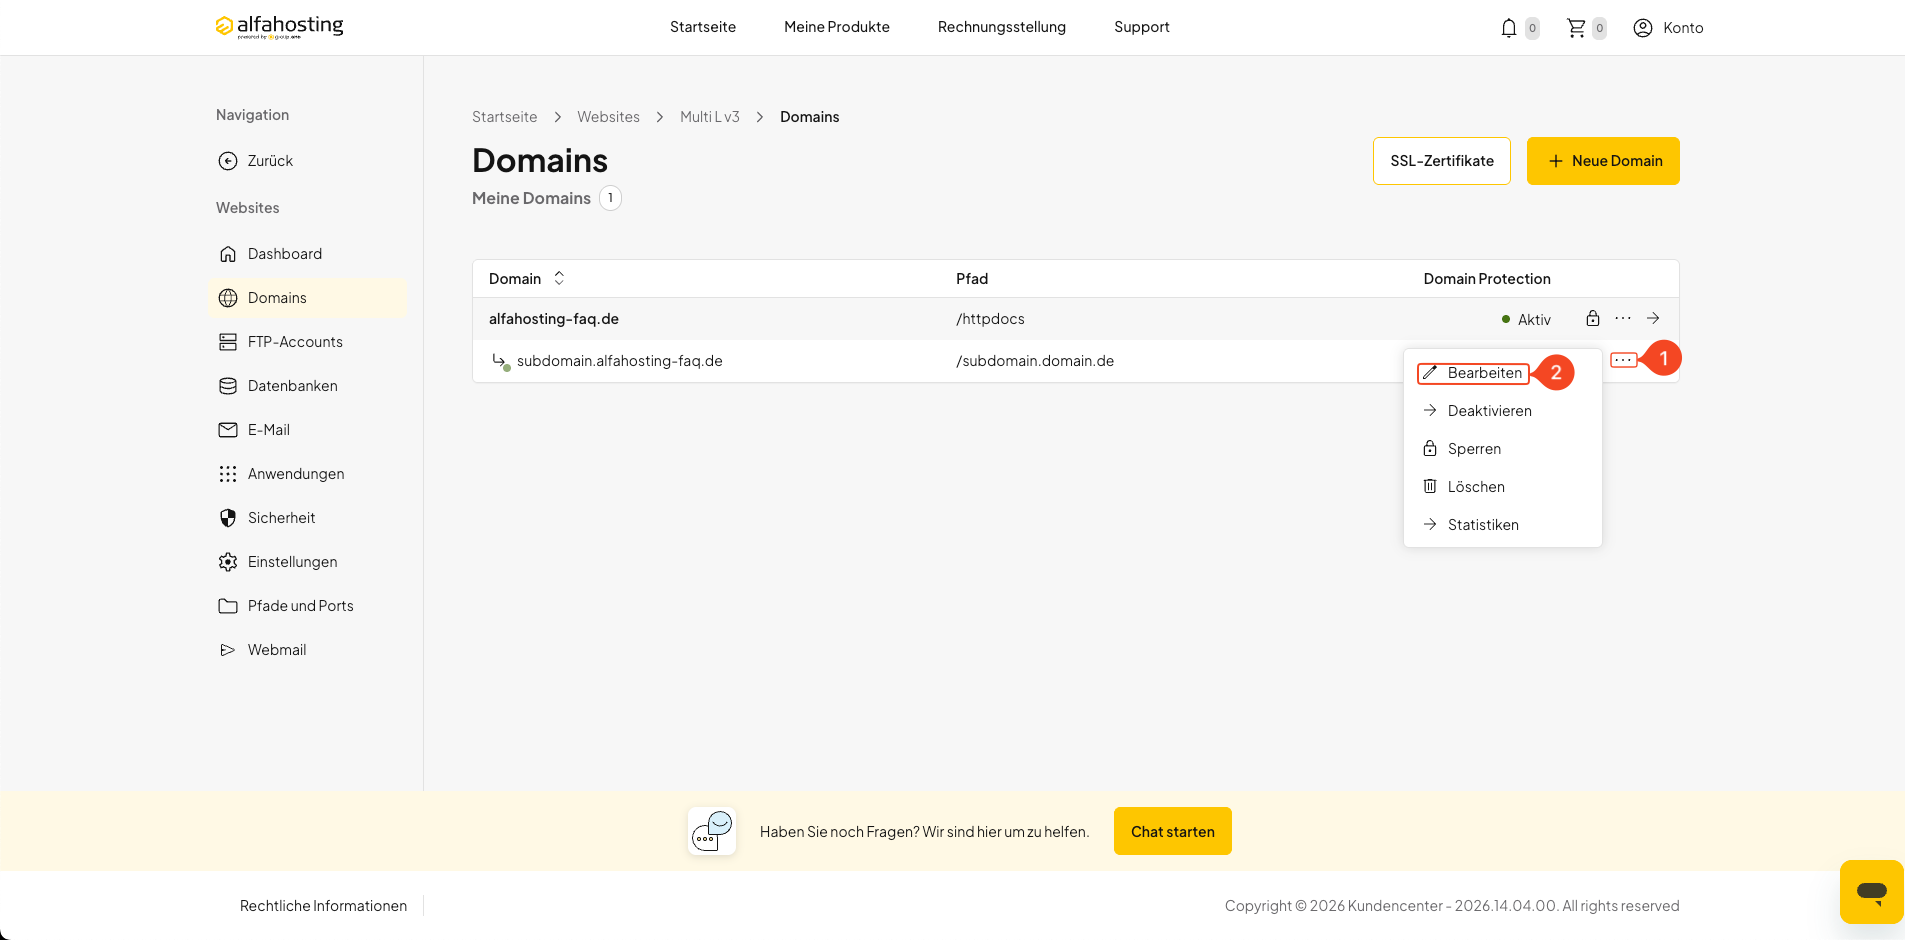Click the chat bubbles illustration icon
Screen dimensions: 1905x940
tap(712, 831)
